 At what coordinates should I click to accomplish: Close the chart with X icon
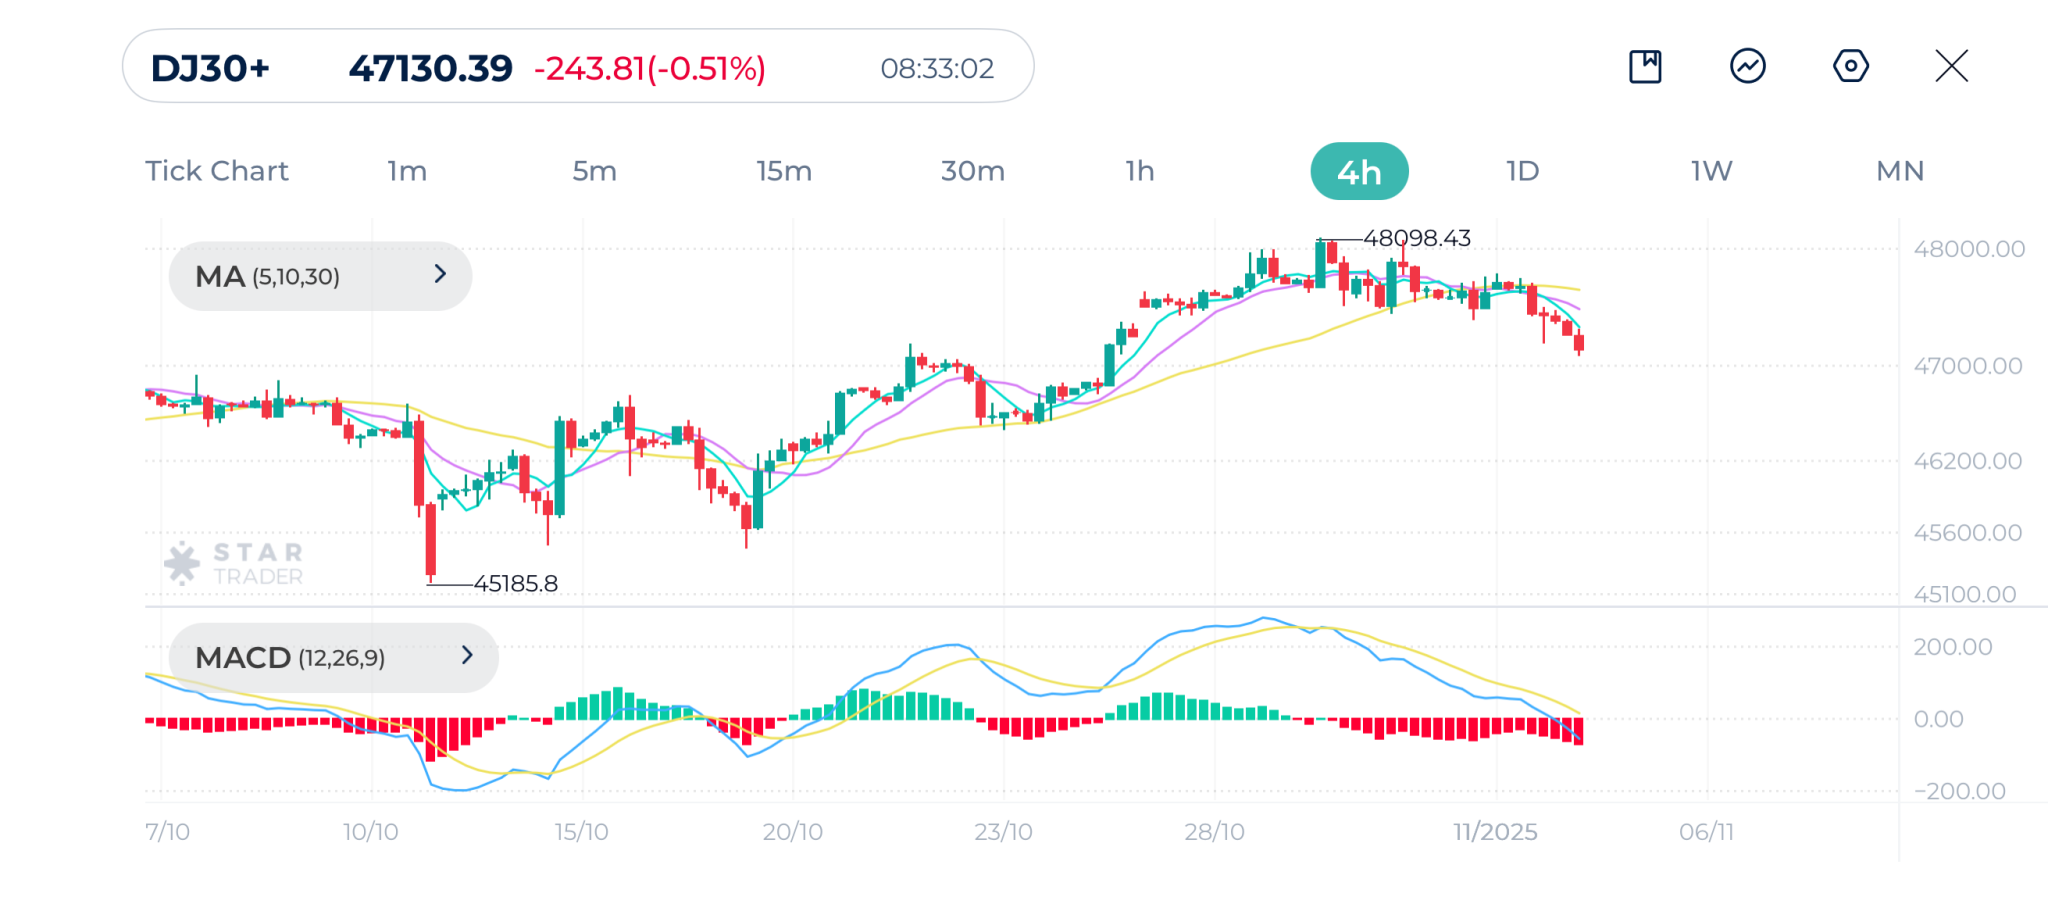(x=1951, y=67)
